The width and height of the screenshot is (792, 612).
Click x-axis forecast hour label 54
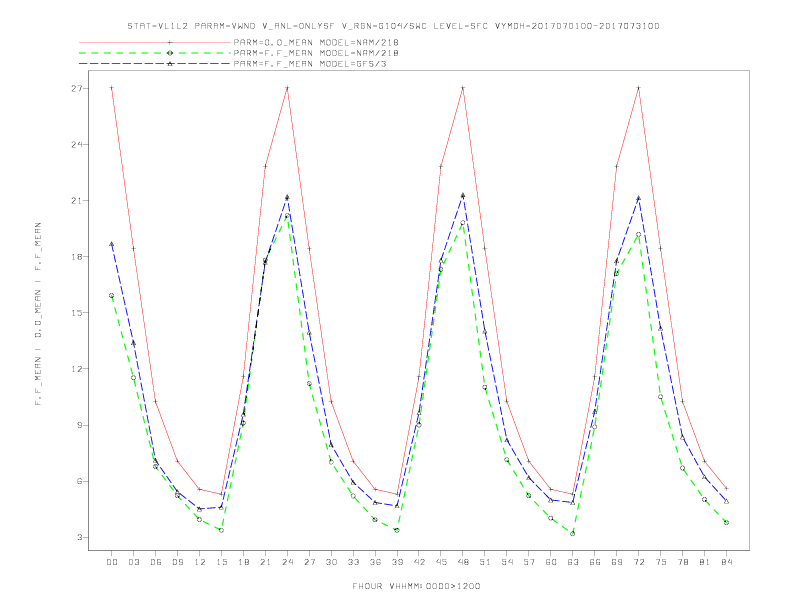click(x=507, y=562)
